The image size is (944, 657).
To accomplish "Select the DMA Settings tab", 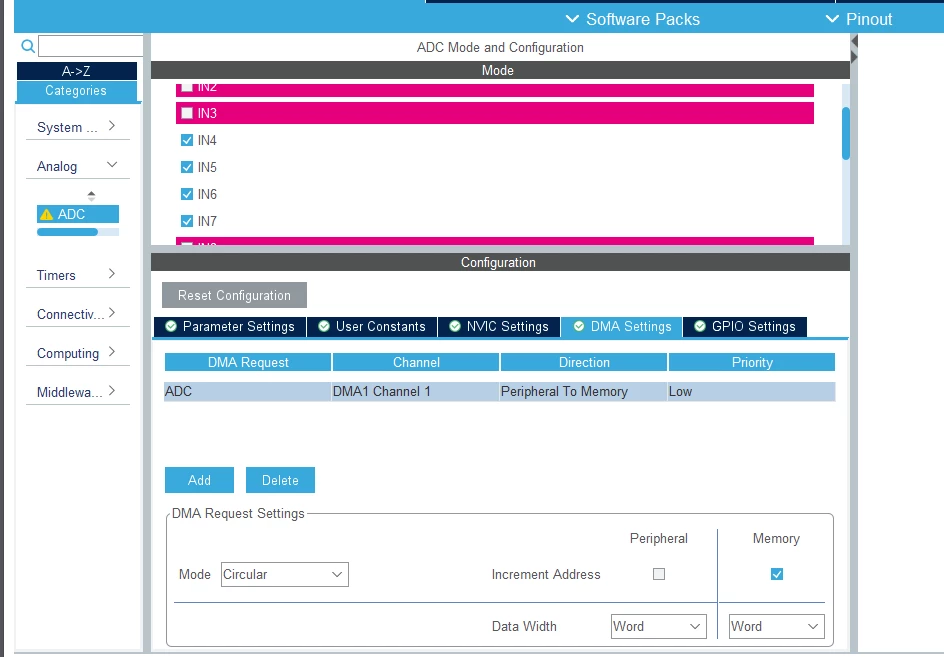I will click(x=621, y=326).
